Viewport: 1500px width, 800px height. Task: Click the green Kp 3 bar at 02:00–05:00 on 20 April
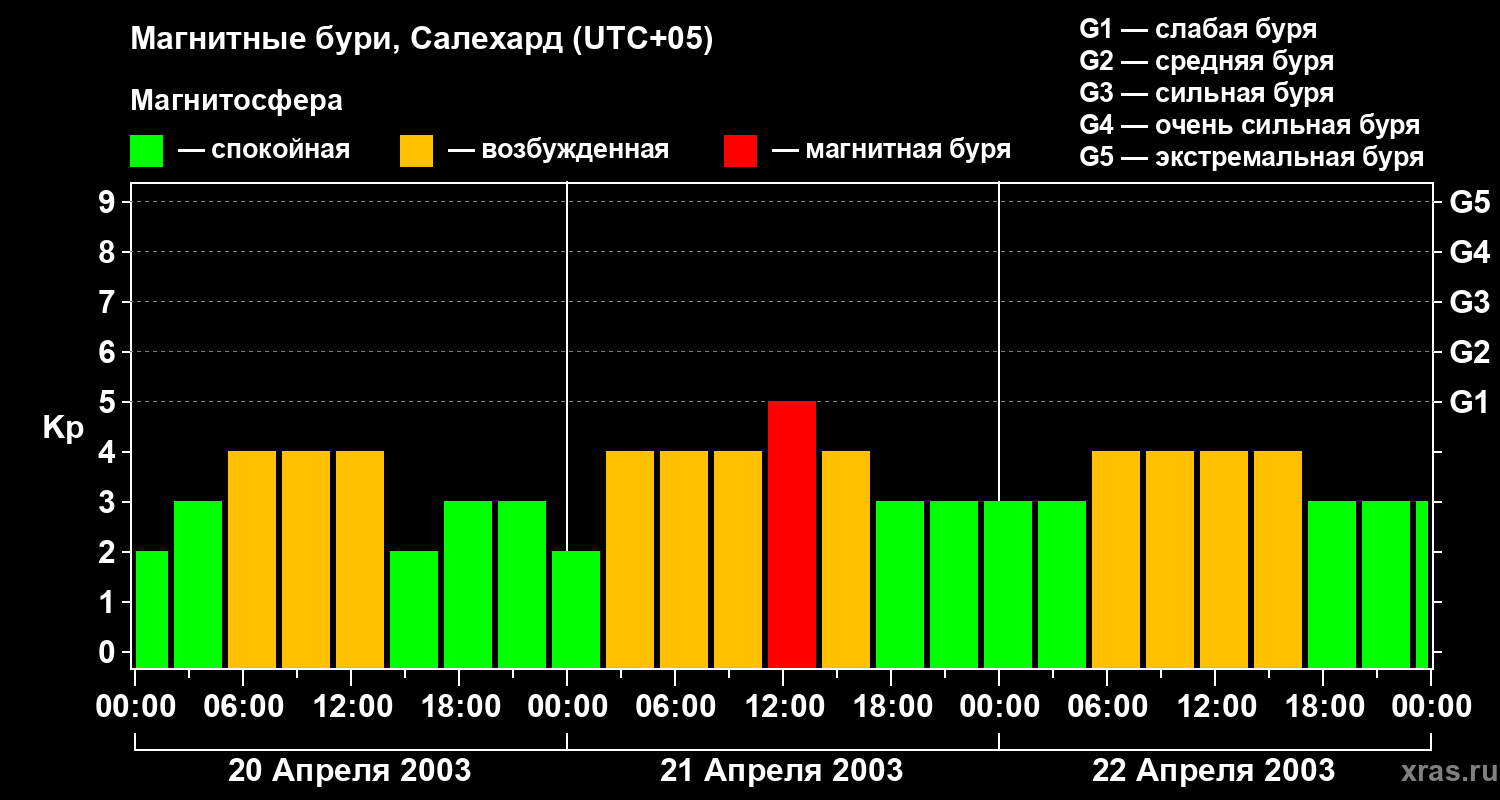click(198, 584)
